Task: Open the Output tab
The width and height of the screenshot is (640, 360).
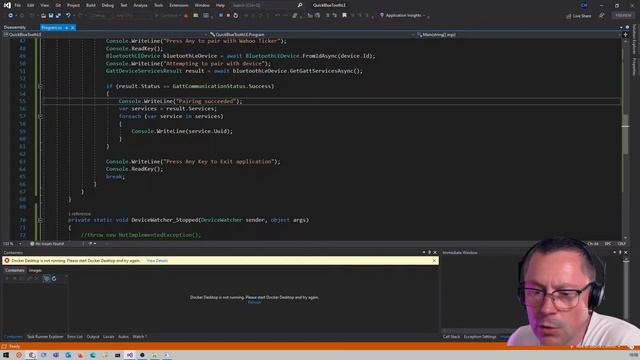Action: pyautogui.click(x=93, y=337)
